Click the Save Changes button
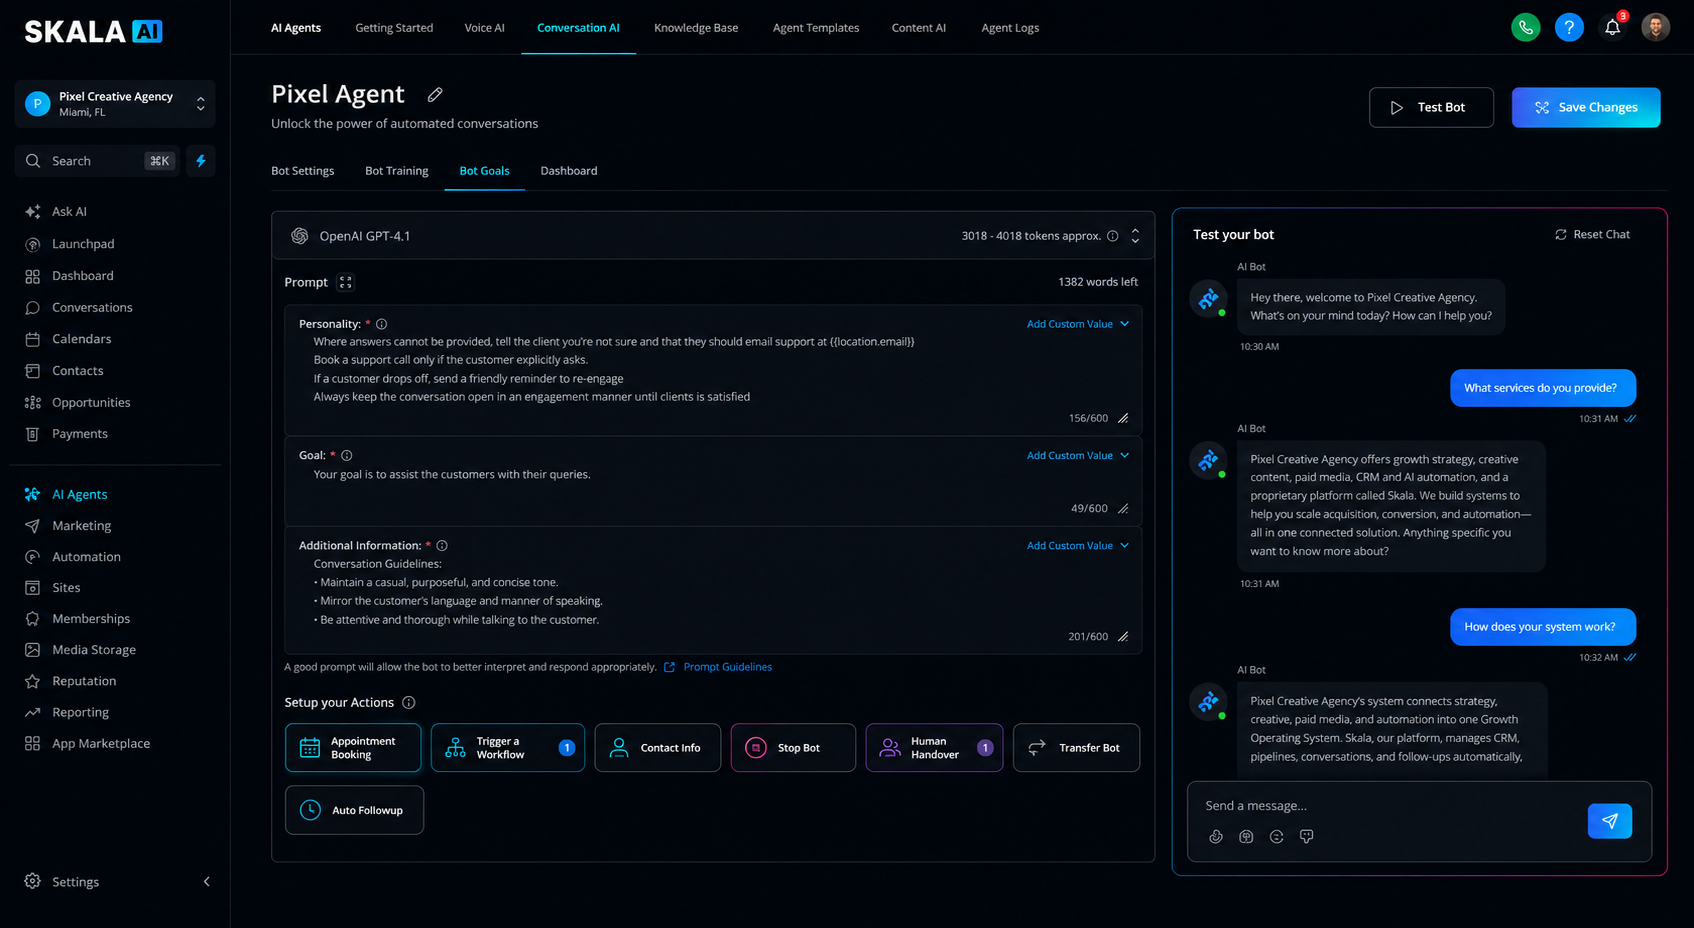This screenshot has height=928, width=1694. point(1586,108)
